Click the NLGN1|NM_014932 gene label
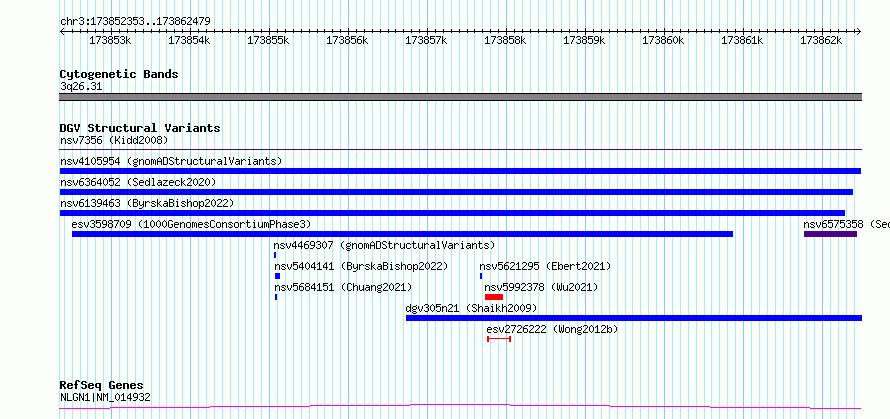Viewport: 890px width, 419px height. (x=106, y=397)
